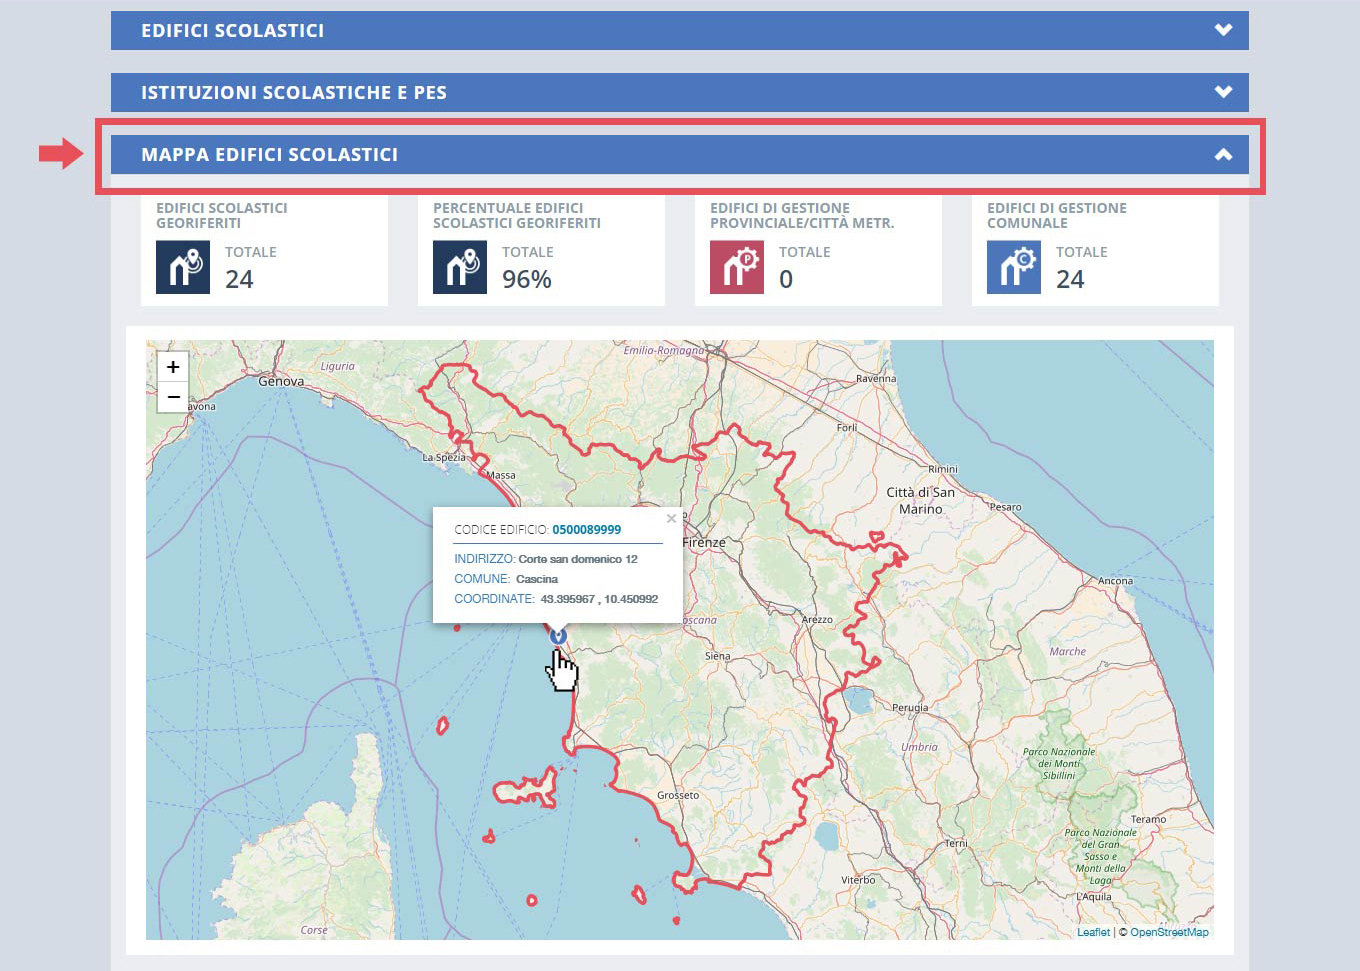The width and height of the screenshot is (1360, 971).
Task: Click the 96% percentage value
Action: click(526, 280)
